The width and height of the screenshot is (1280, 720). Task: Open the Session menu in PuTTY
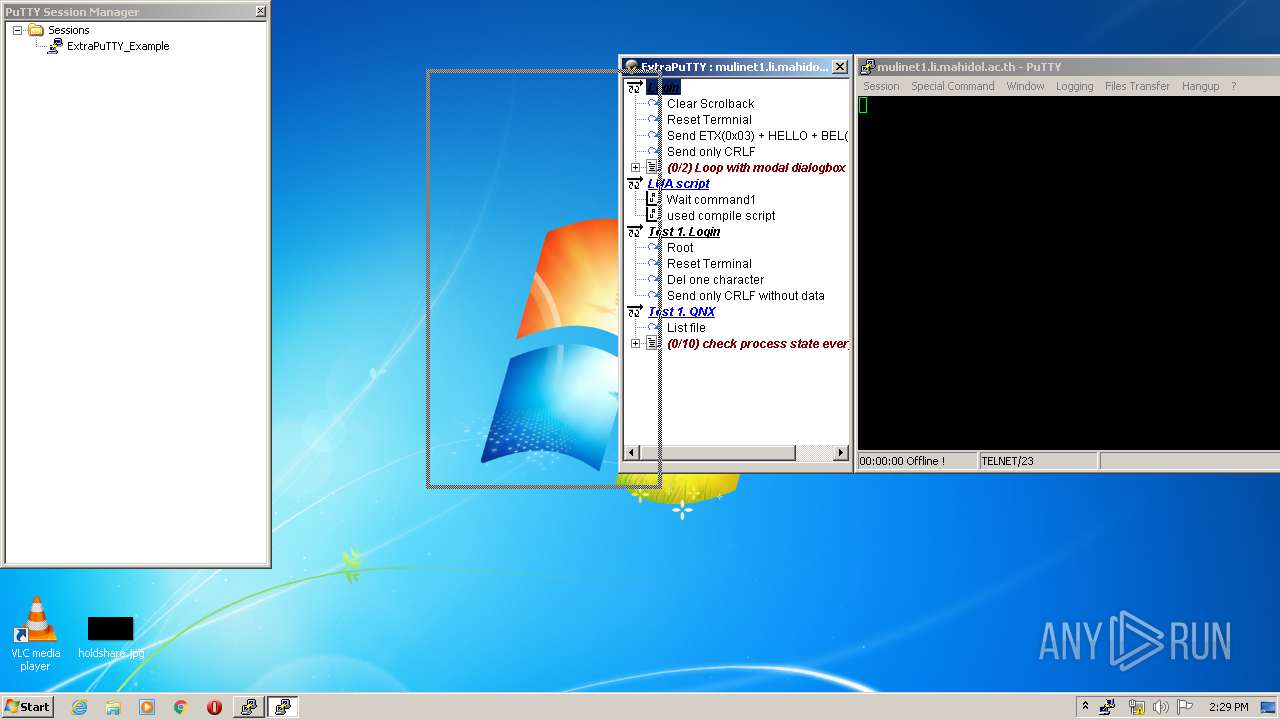881,86
